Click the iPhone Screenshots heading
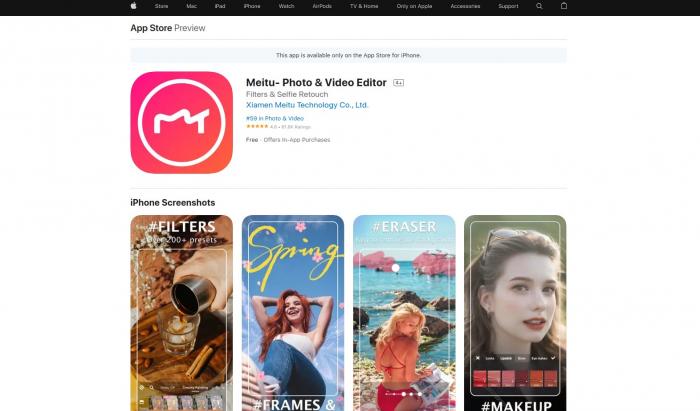This screenshot has width=700, height=411. pos(173,203)
